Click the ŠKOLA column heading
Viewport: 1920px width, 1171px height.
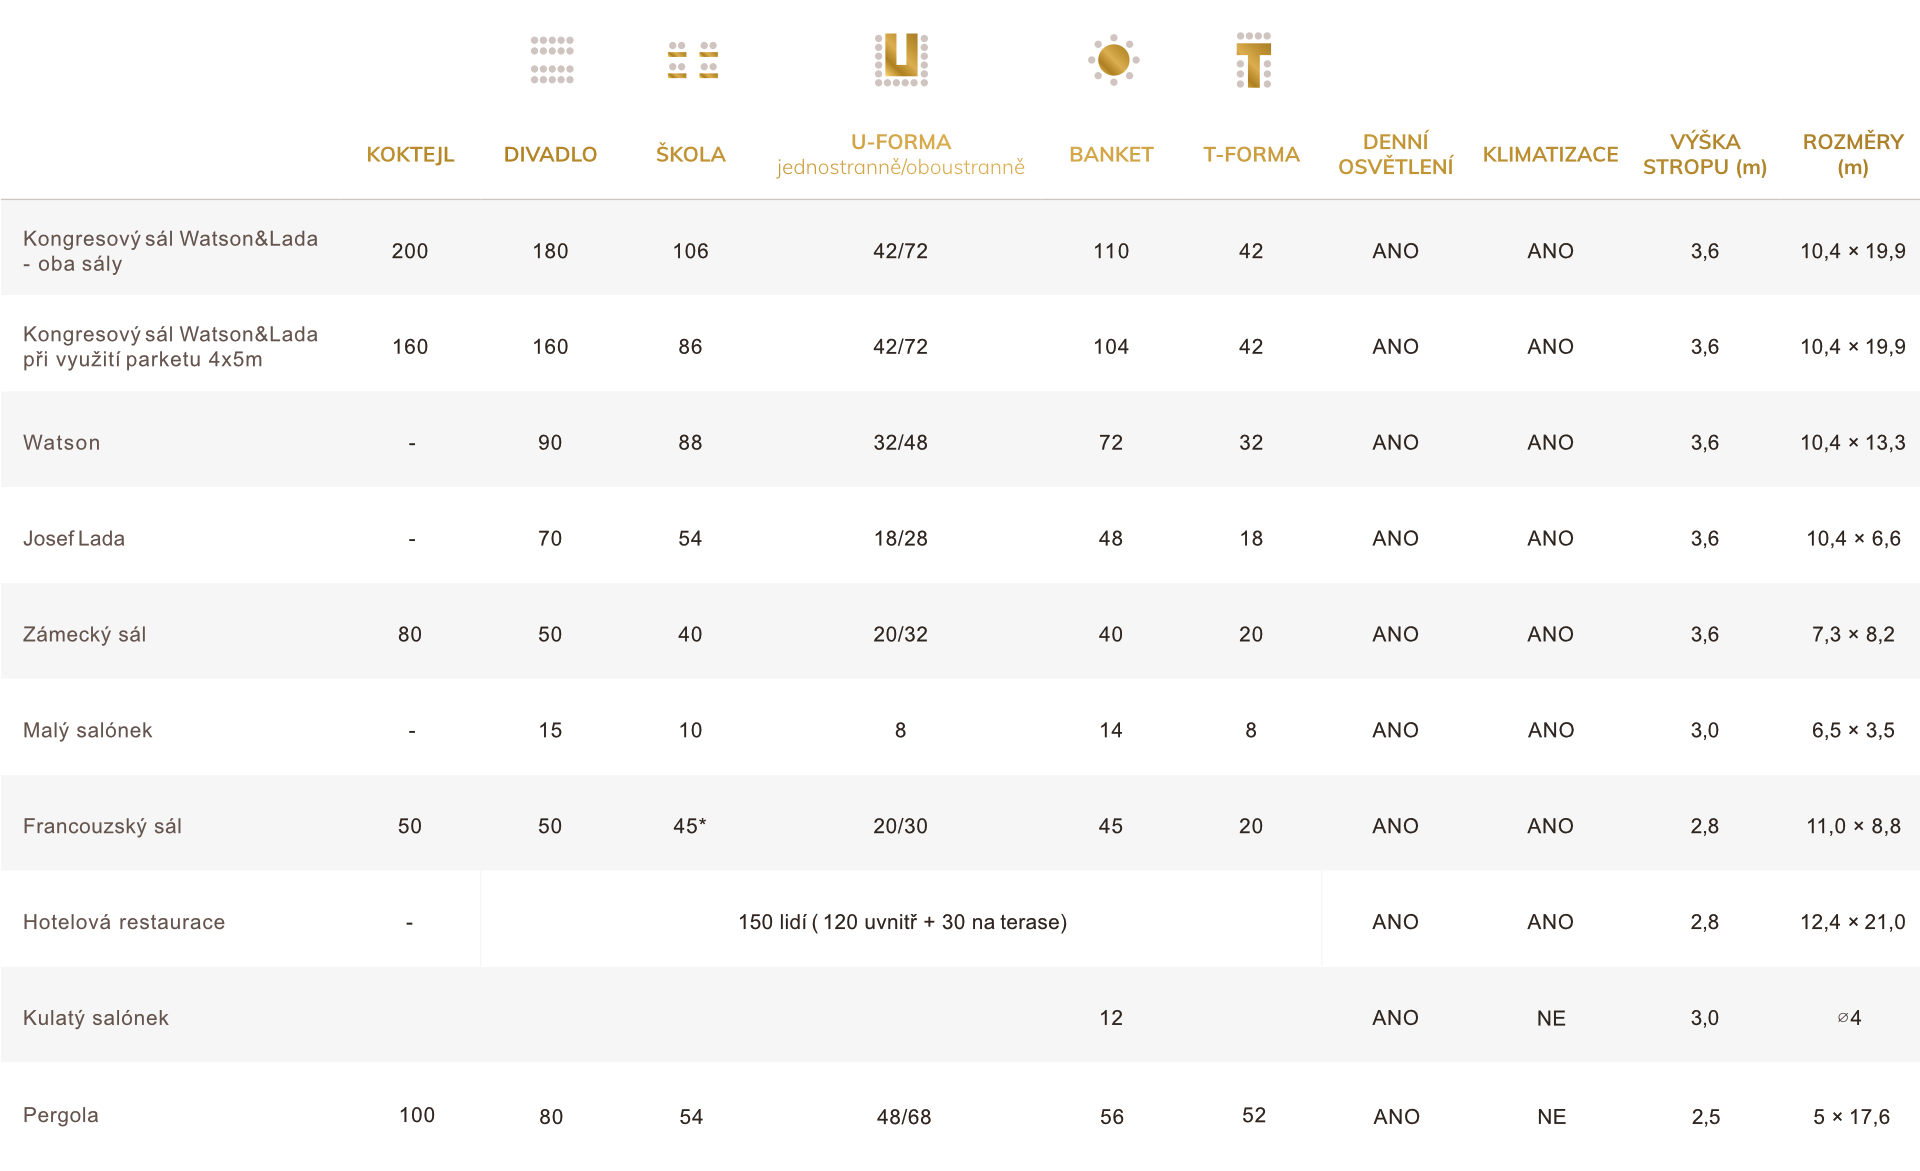click(x=690, y=155)
